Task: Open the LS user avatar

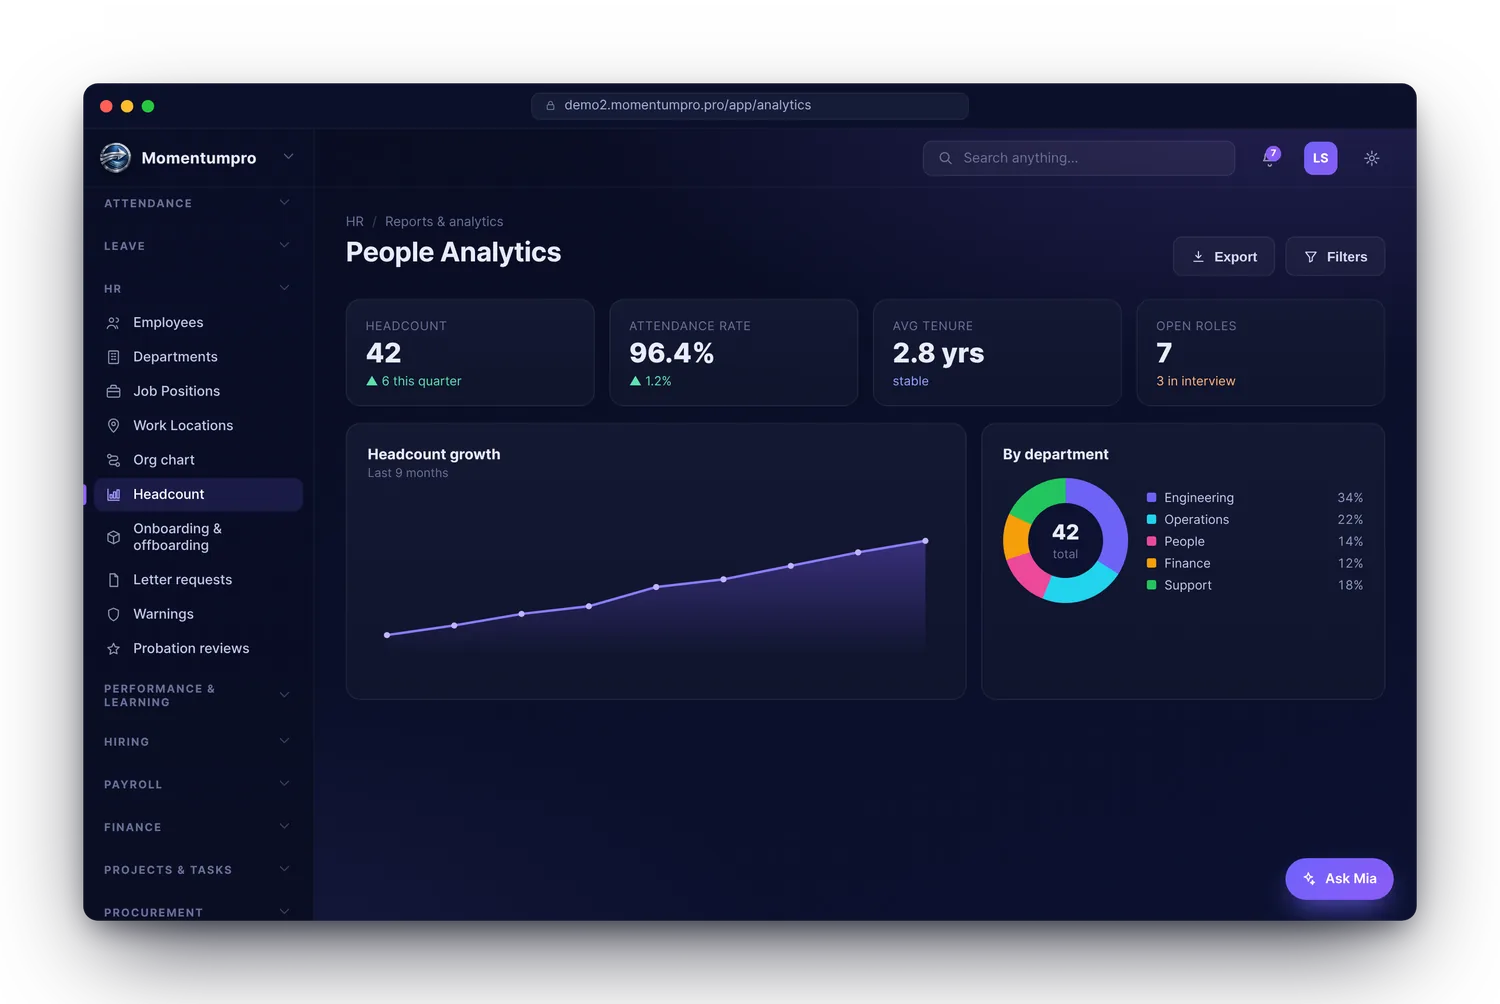Action: click(1320, 158)
